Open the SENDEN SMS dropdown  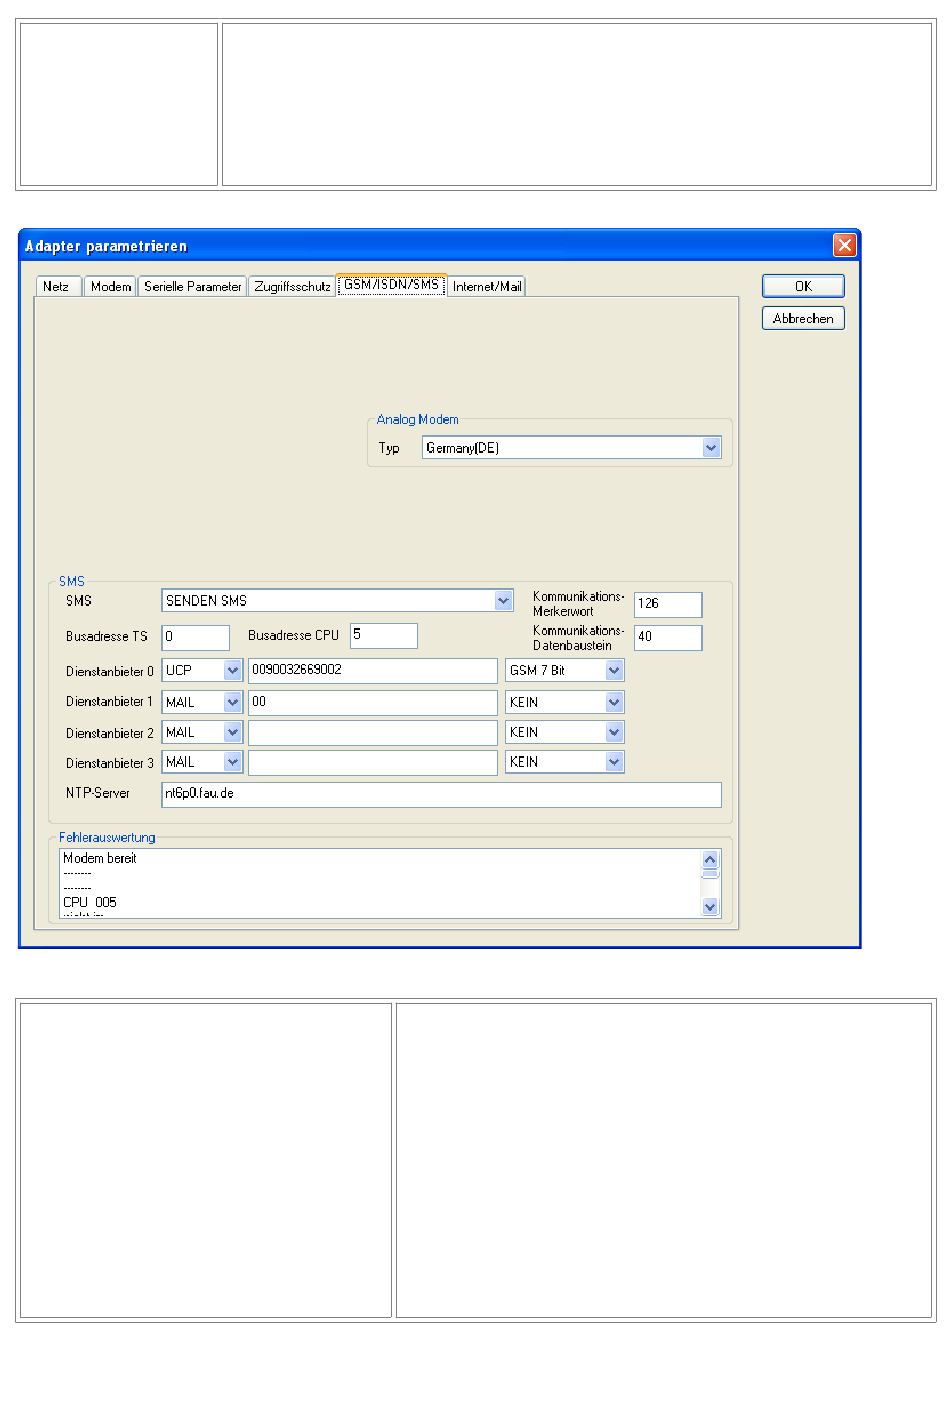click(503, 601)
